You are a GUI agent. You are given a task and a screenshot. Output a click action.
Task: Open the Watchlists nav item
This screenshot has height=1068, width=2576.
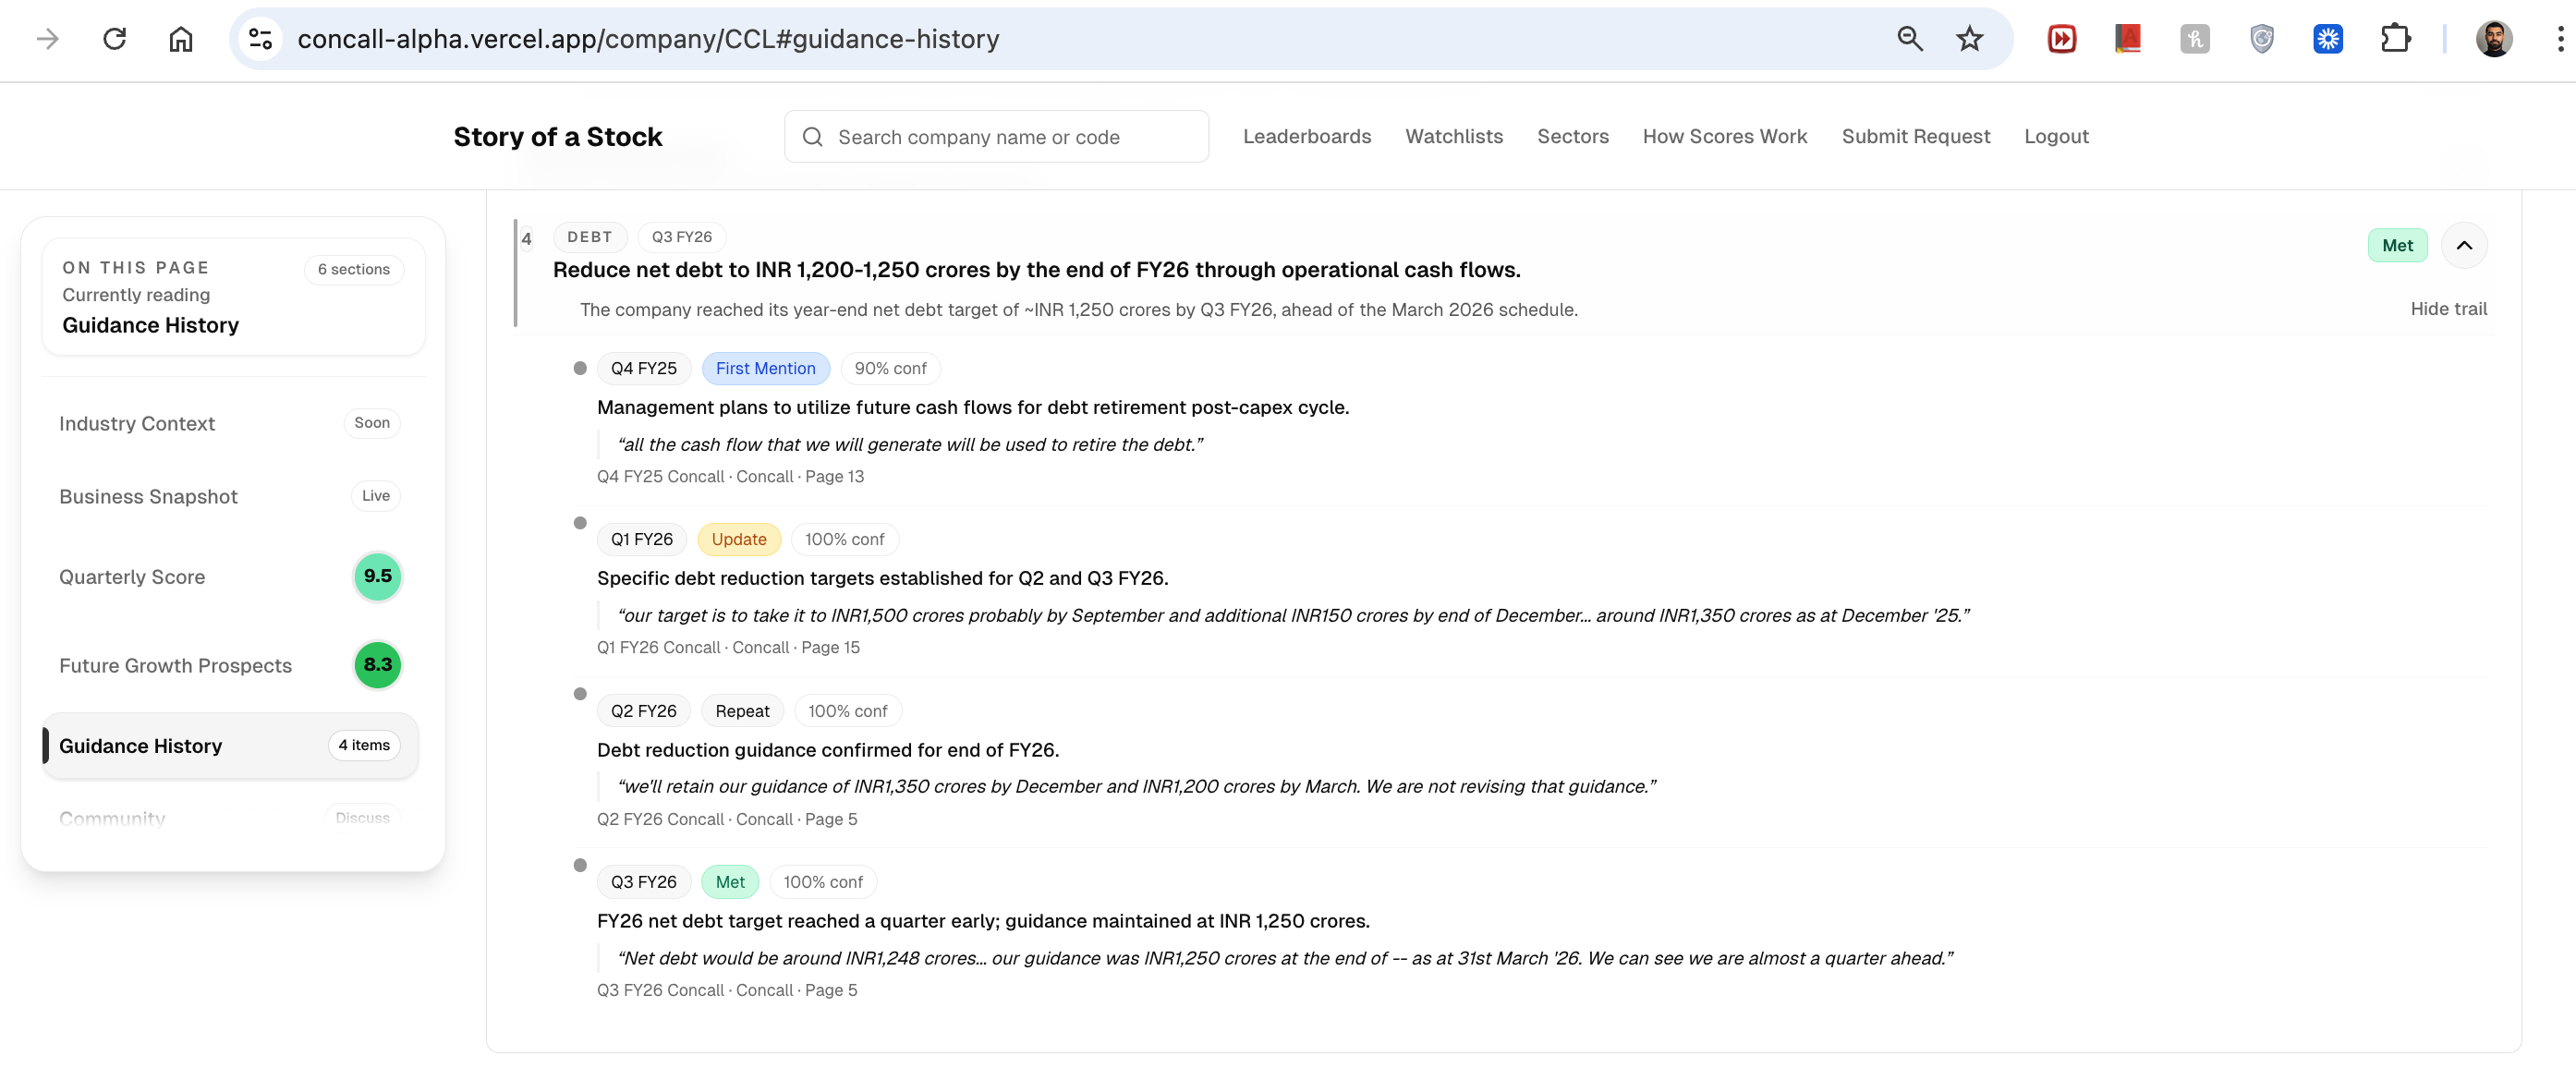click(x=1453, y=137)
